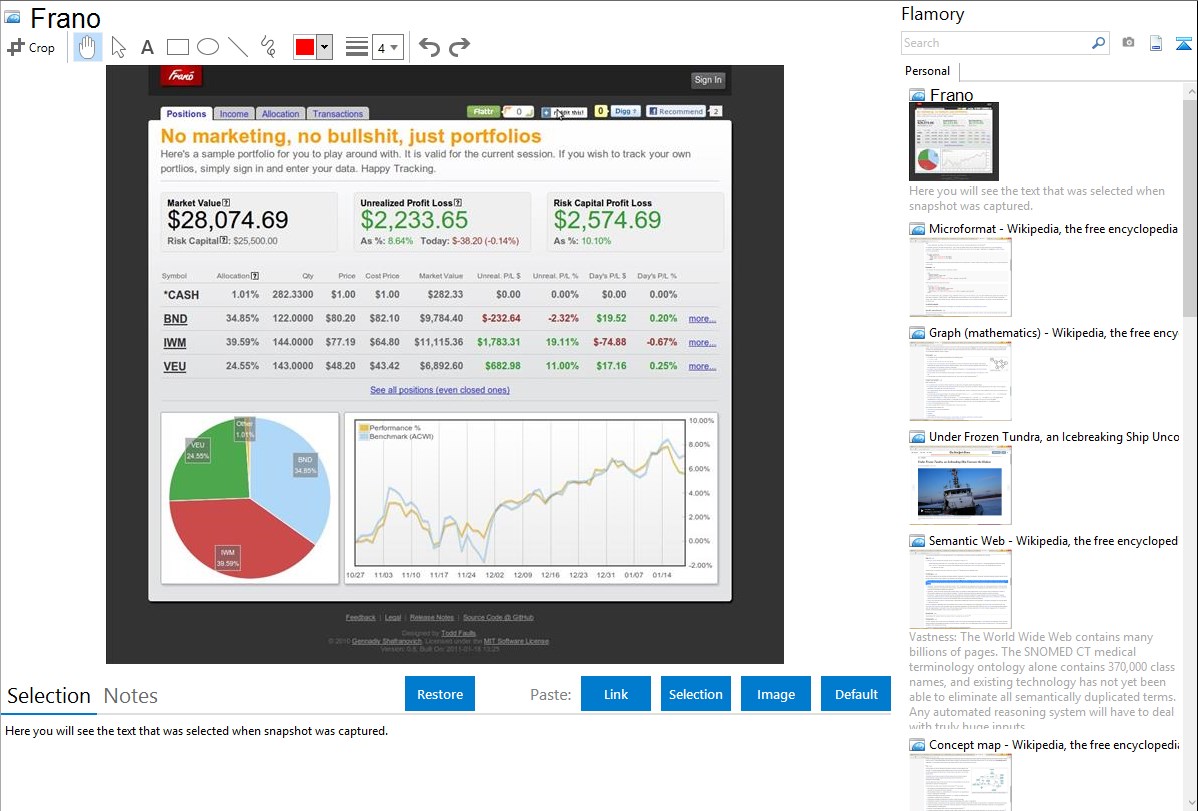Viewport: 1198px width, 811px height.
Task: Open the line thickness dropdown showing 4
Action: click(x=388, y=47)
